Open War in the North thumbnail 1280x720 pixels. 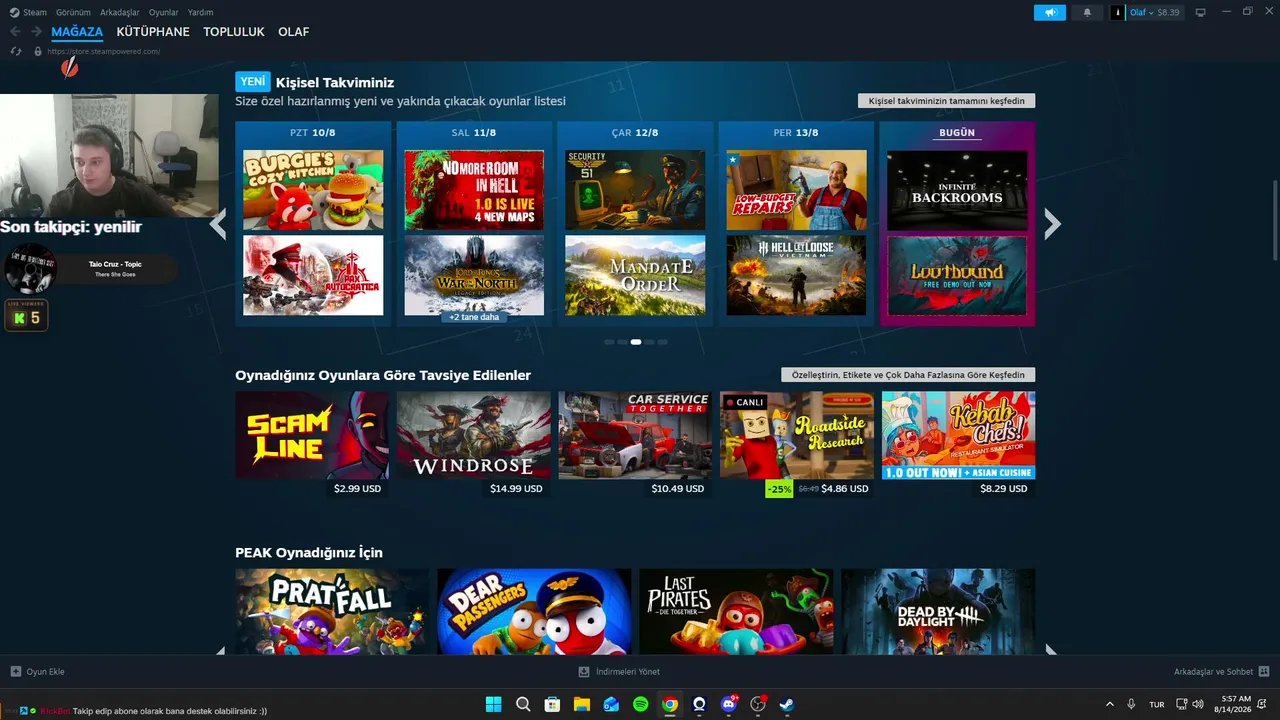pyautogui.click(x=474, y=275)
